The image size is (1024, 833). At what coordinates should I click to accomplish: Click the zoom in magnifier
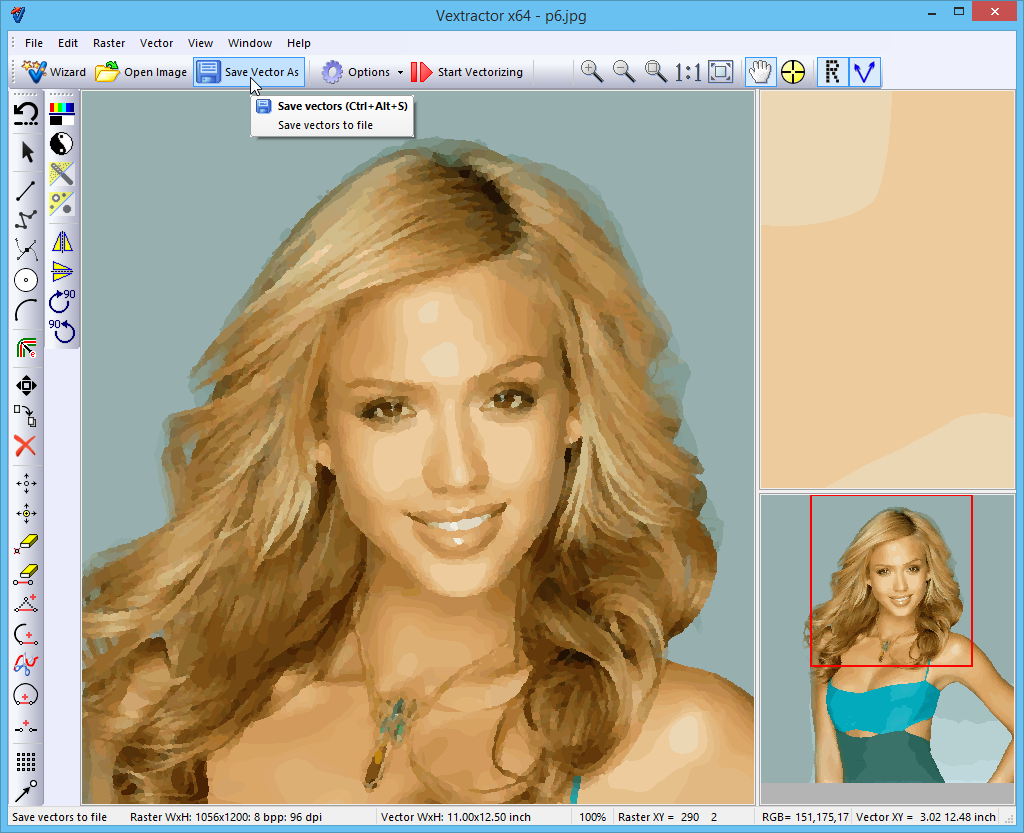tap(591, 72)
